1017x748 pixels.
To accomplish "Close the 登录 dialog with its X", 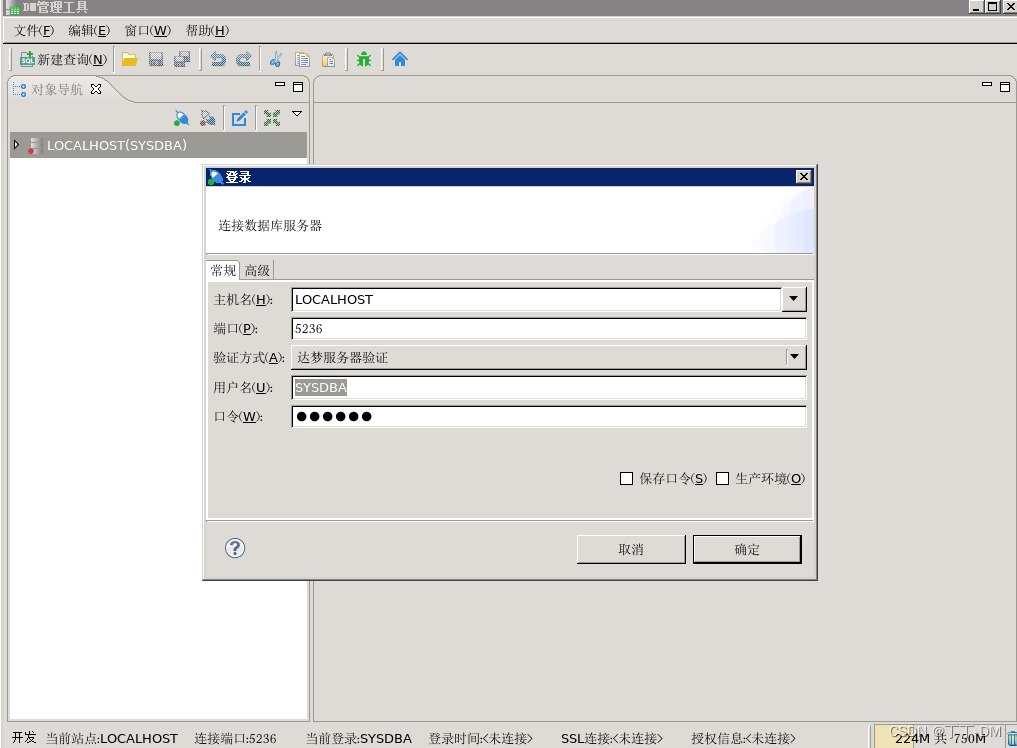I will [x=803, y=176].
